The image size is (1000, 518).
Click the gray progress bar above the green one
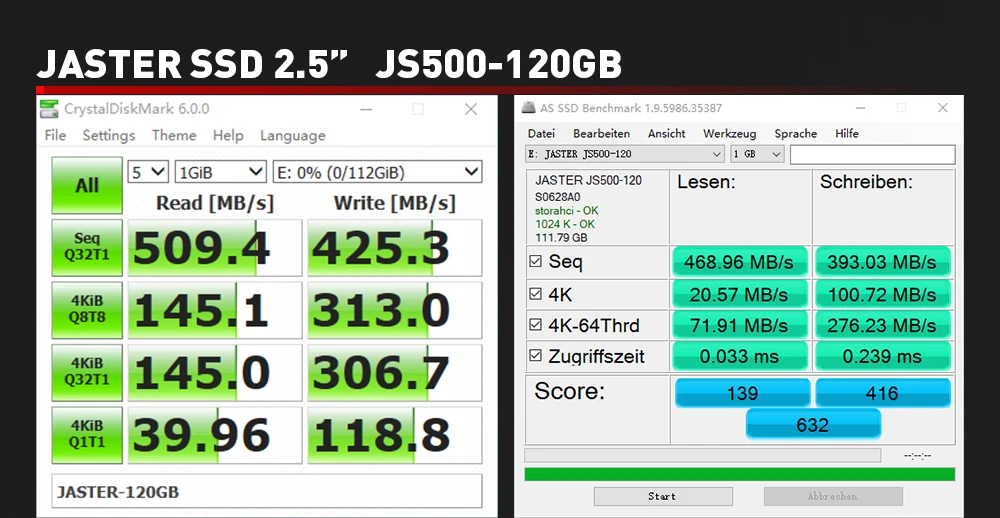click(702, 455)
